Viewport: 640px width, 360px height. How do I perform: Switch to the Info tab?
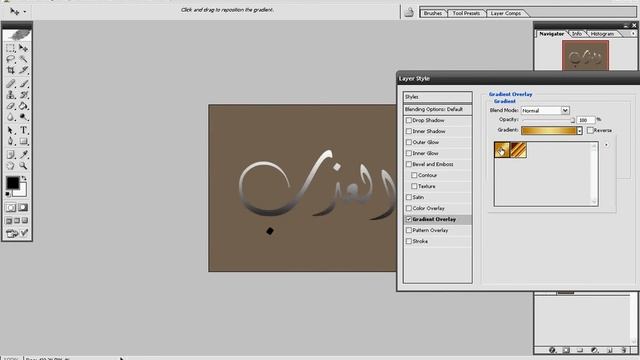click(x=577, y=34)
